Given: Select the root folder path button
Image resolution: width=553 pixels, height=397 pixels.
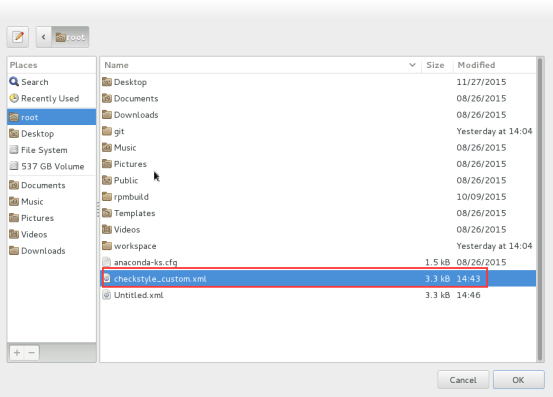Looking at the screenshot, I should point(70,37).
